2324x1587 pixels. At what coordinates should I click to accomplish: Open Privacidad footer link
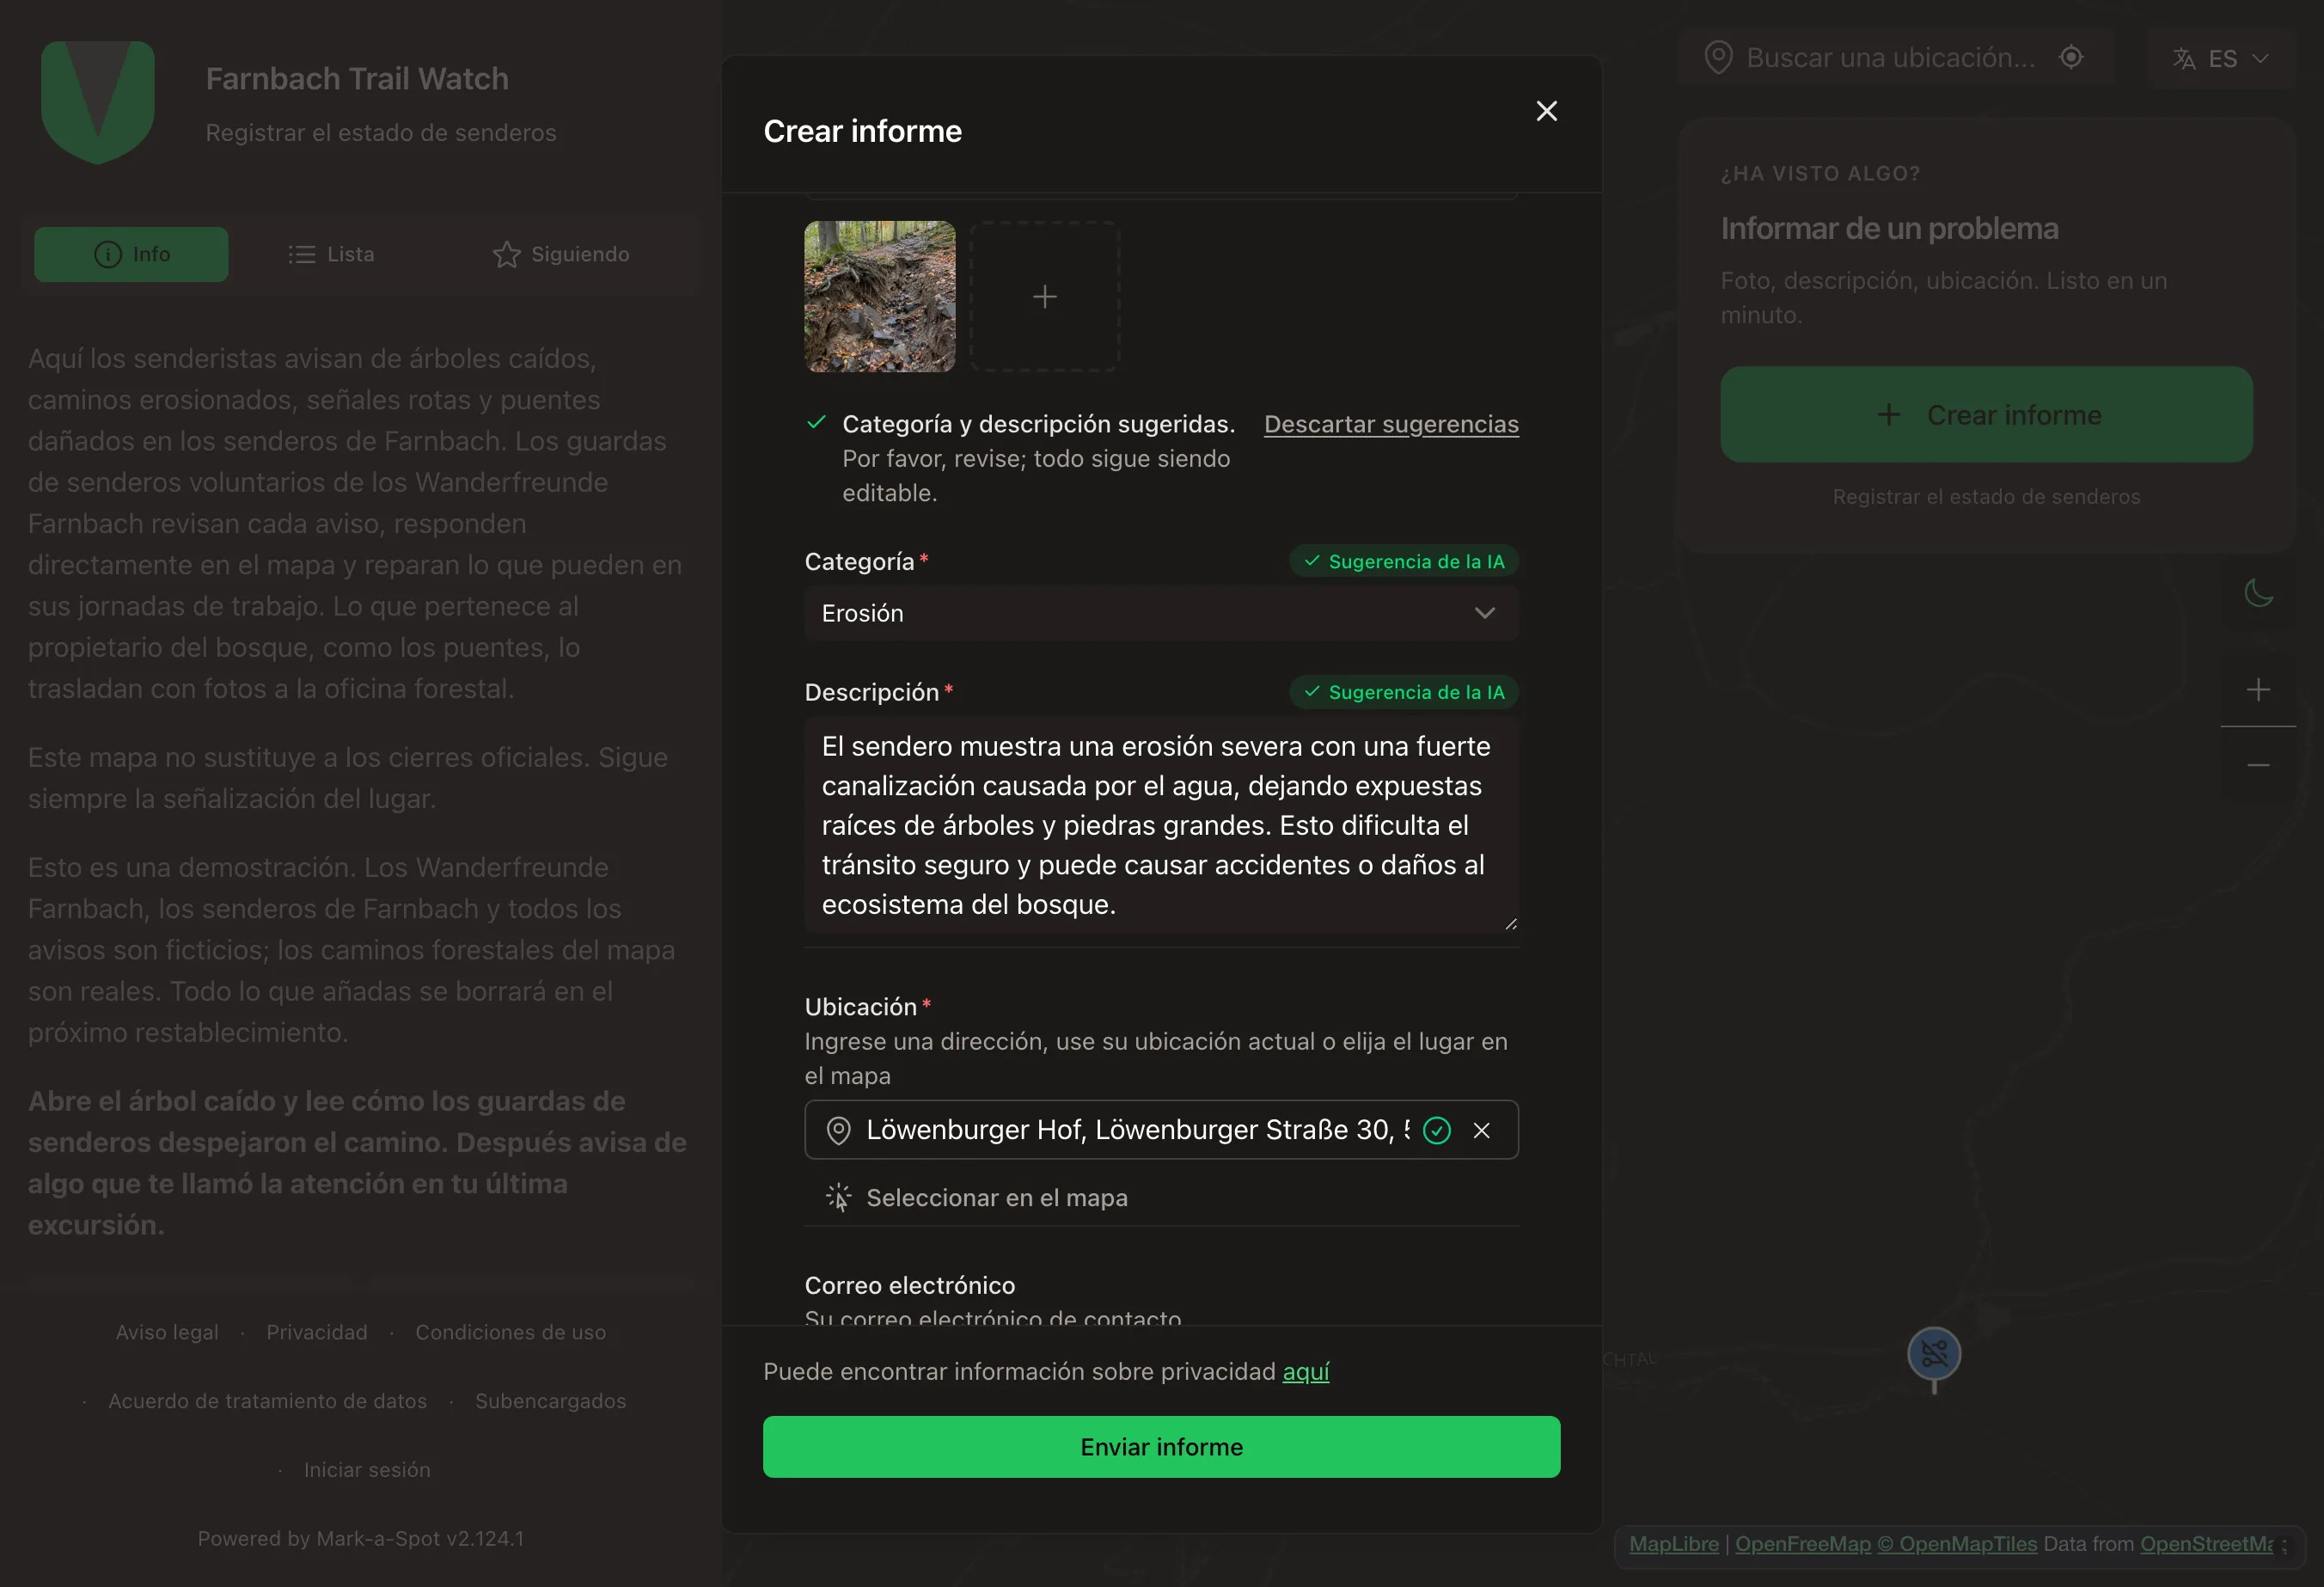click(317, 1332)
